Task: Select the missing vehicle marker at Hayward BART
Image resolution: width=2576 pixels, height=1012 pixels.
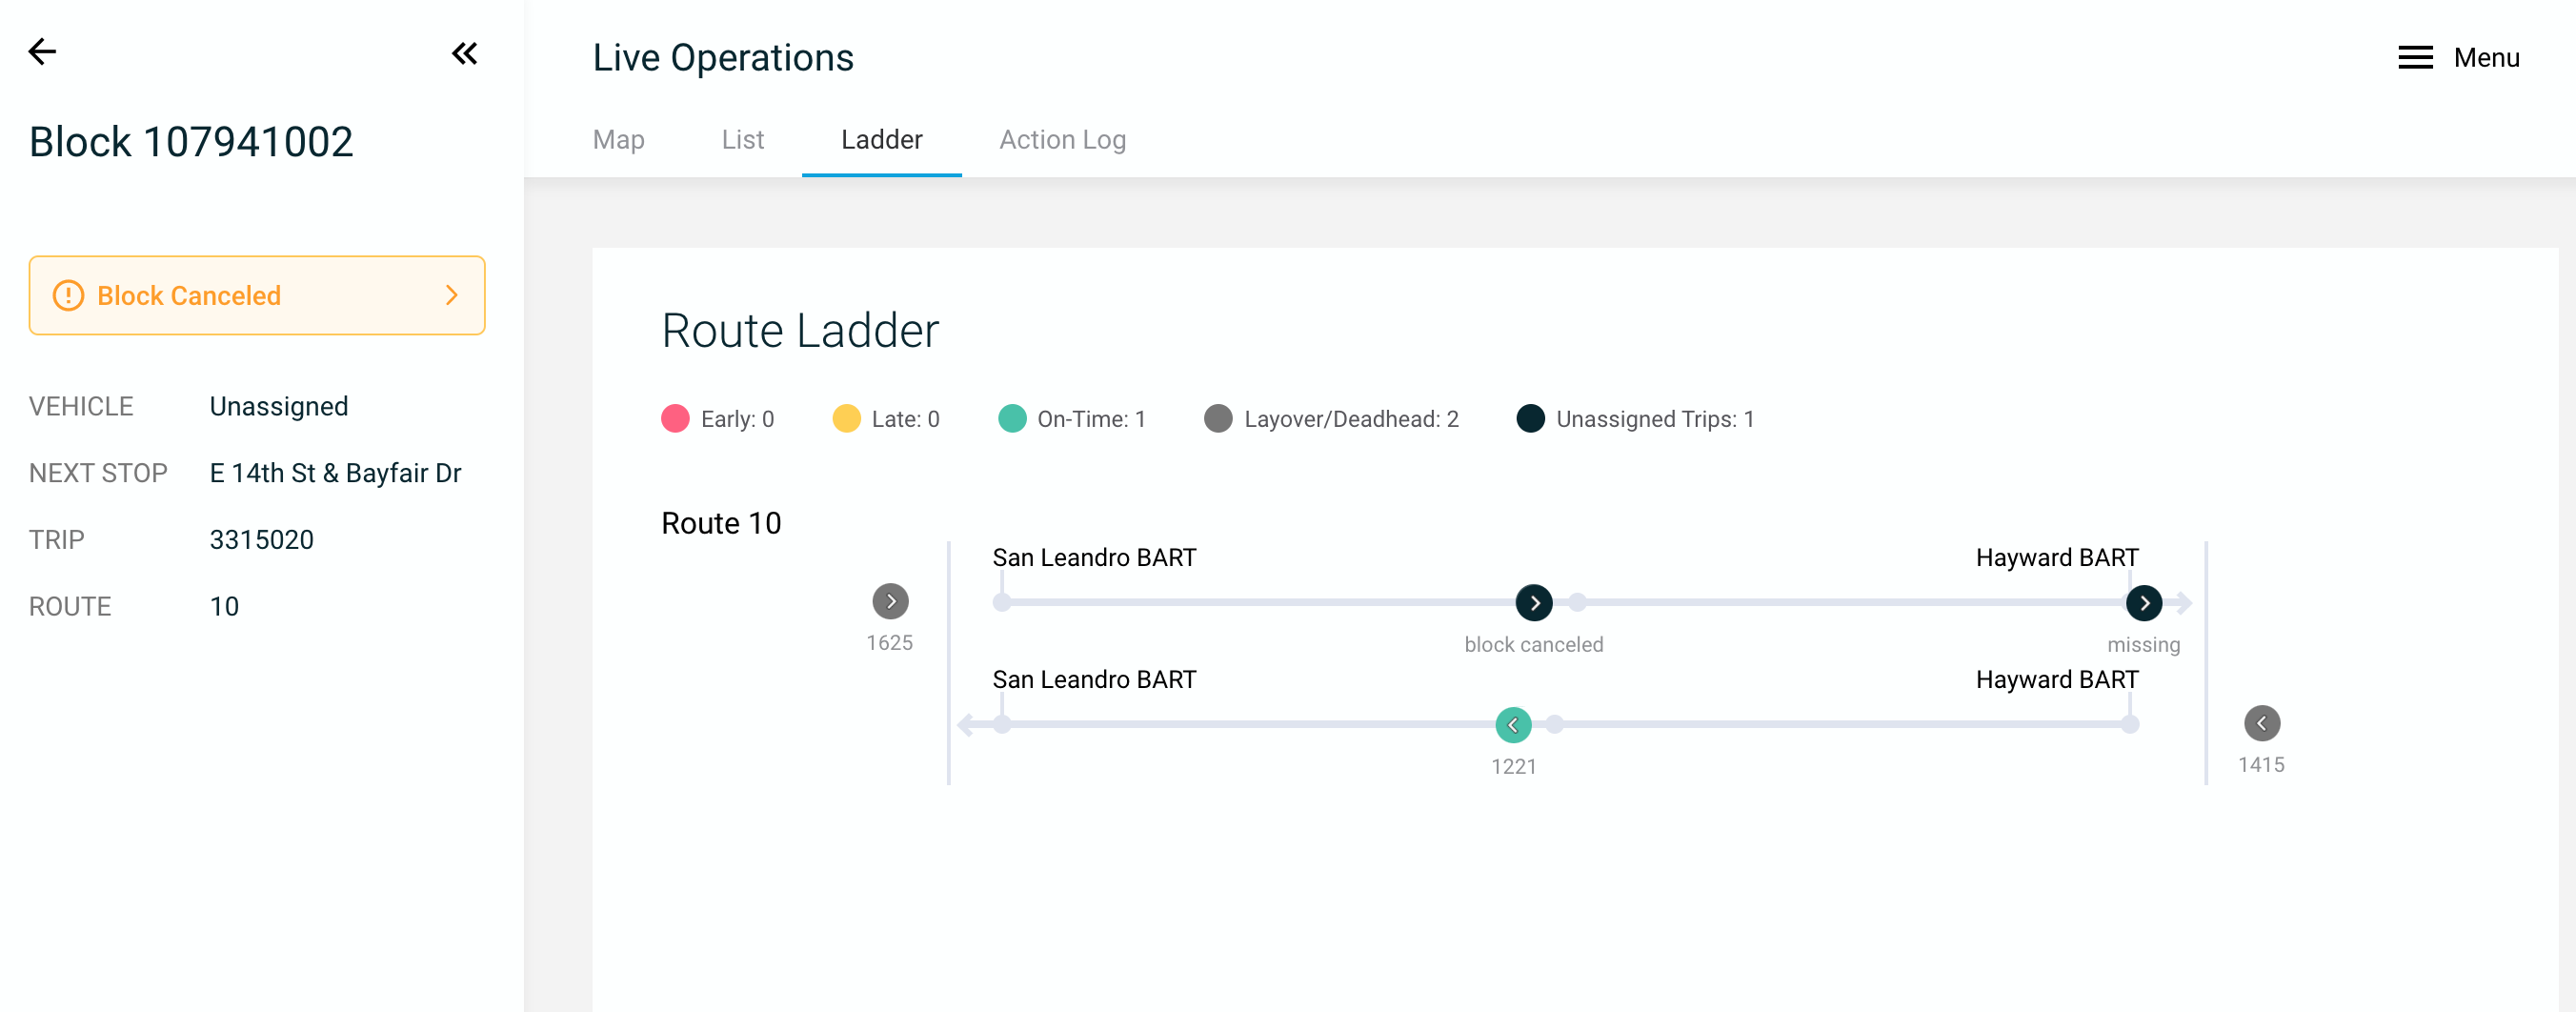Action: pos(2143,603)
